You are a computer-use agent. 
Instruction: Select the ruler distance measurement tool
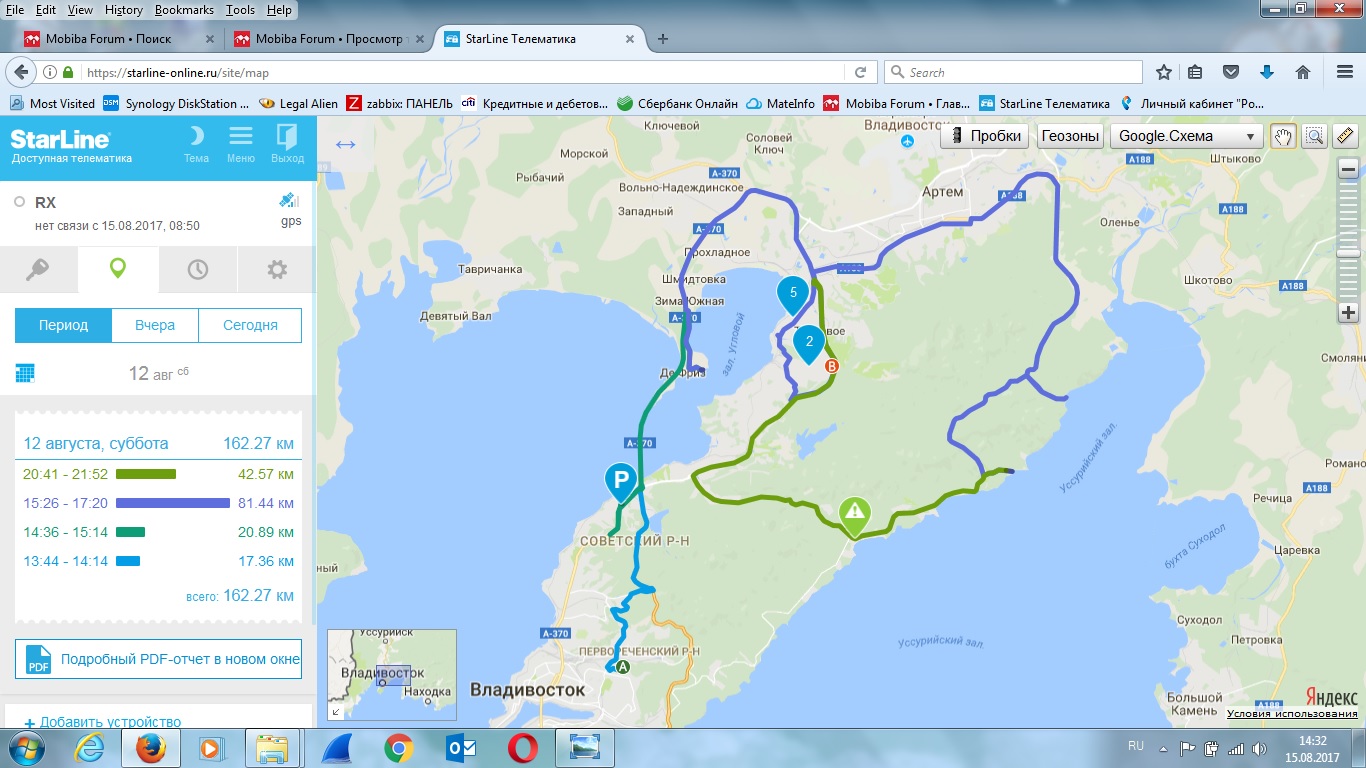coord(1344,136)
